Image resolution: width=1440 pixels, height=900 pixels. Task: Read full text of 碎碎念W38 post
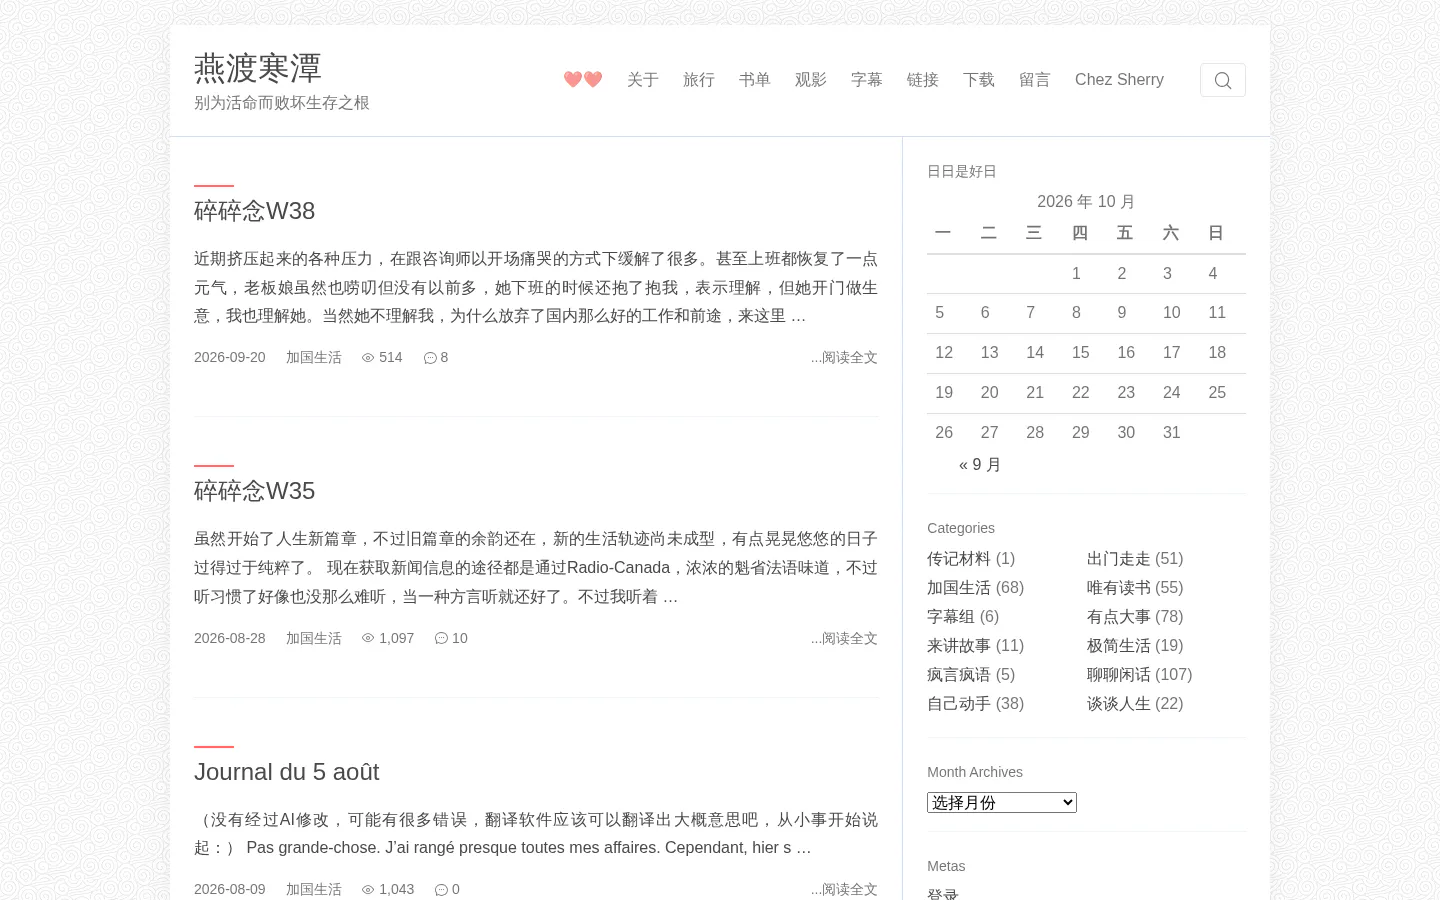pyautogui.click(x=844, y=358)
